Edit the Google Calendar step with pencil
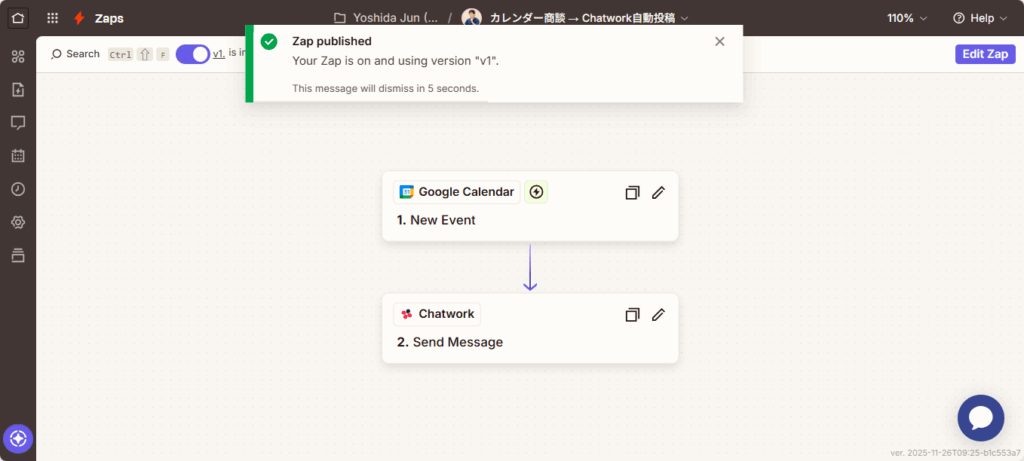This screenshot has height=461, width=1024. [x=658, y=193]
